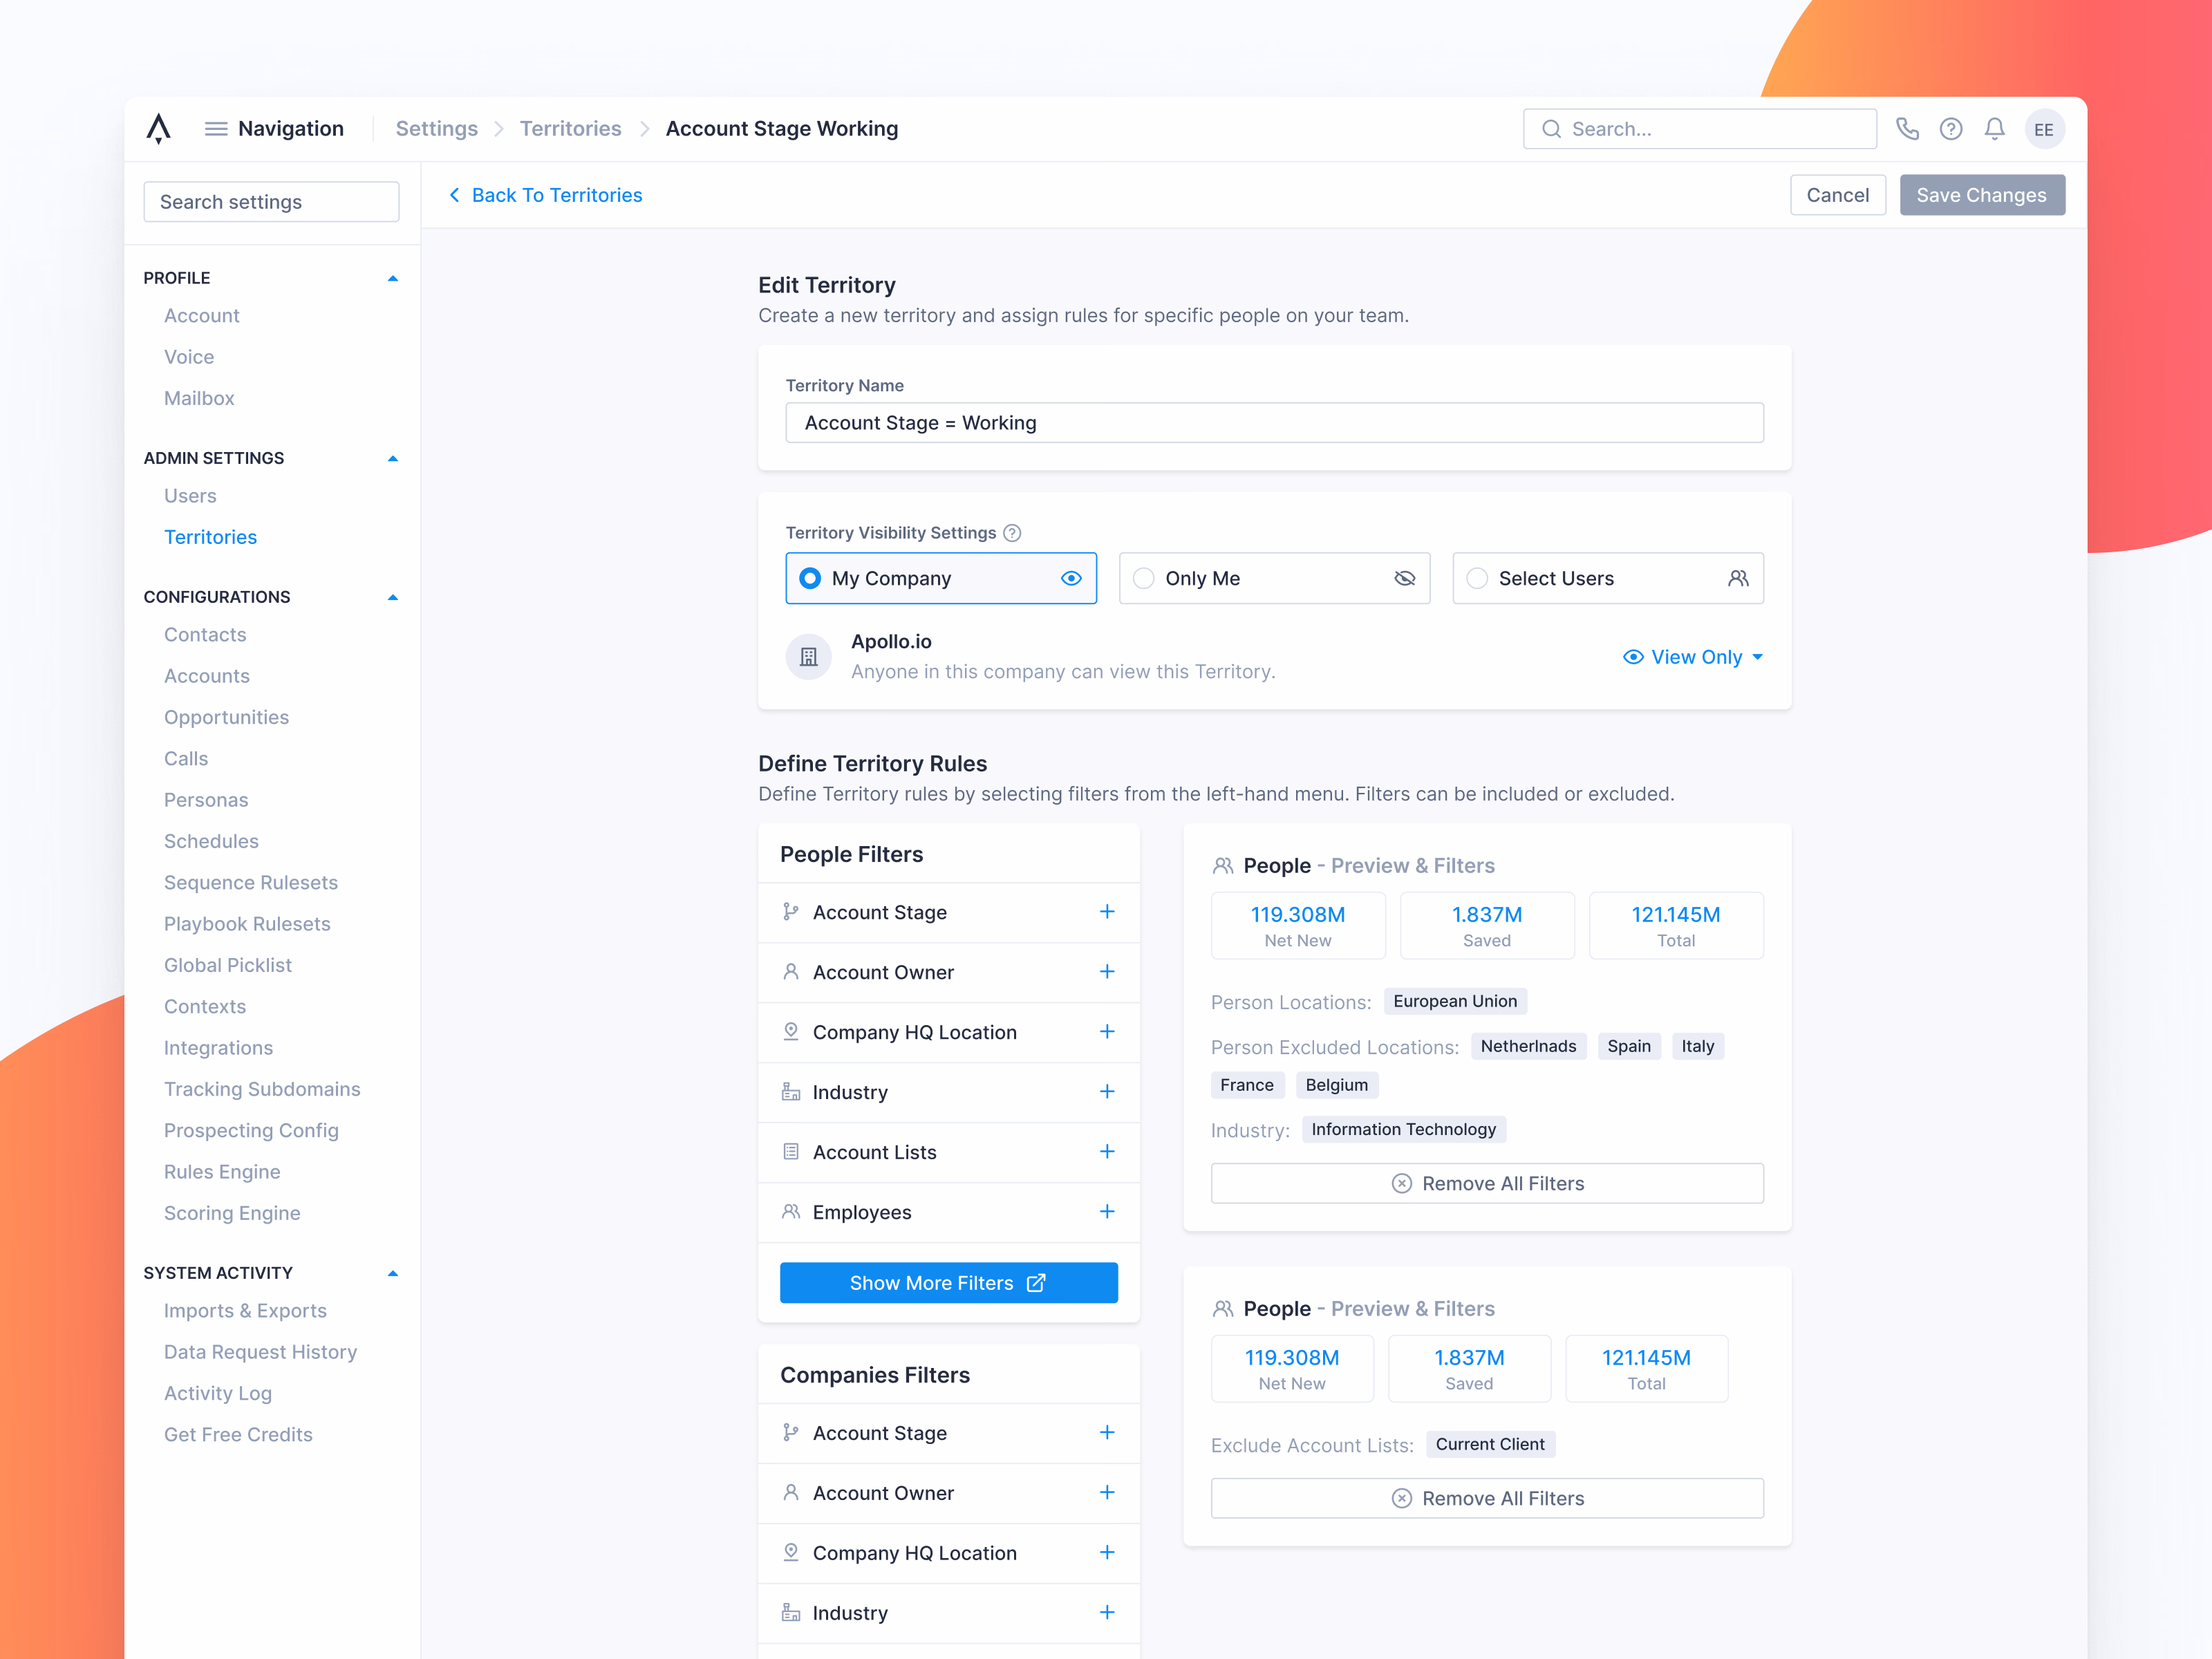
Task: Add People filter Account Stage with plus
Action: click(1107, 911)
